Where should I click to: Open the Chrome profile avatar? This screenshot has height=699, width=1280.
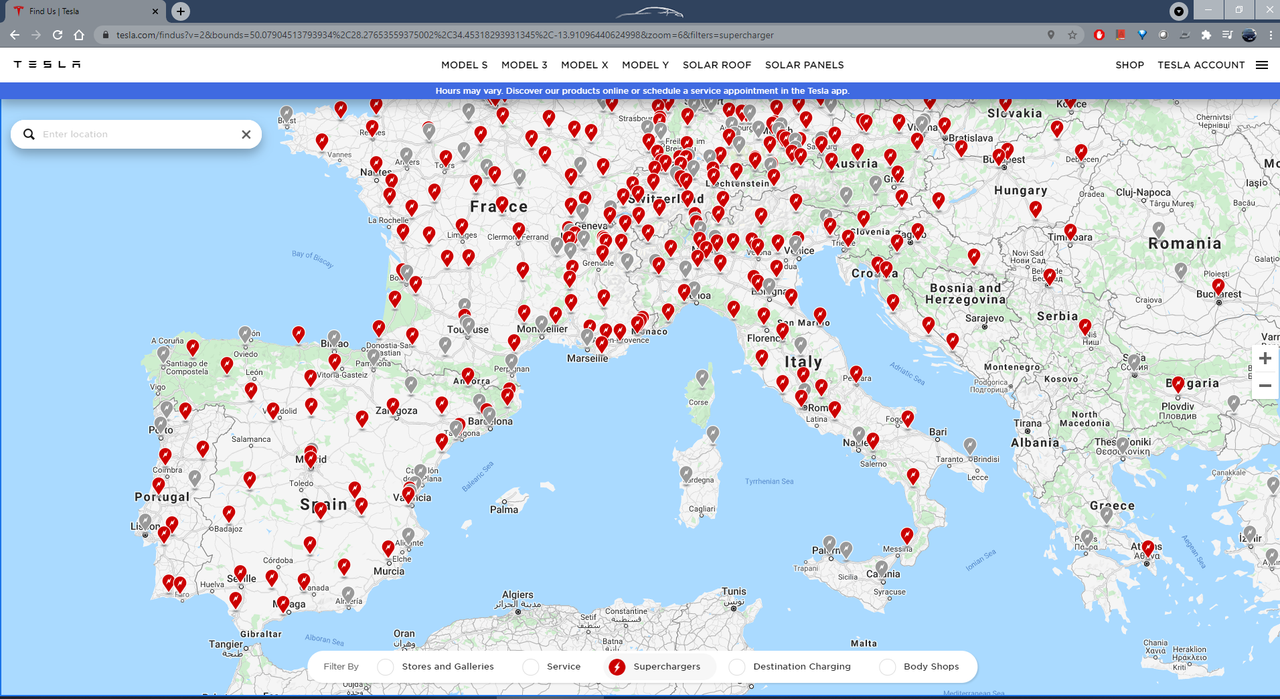coord(1249,35)
